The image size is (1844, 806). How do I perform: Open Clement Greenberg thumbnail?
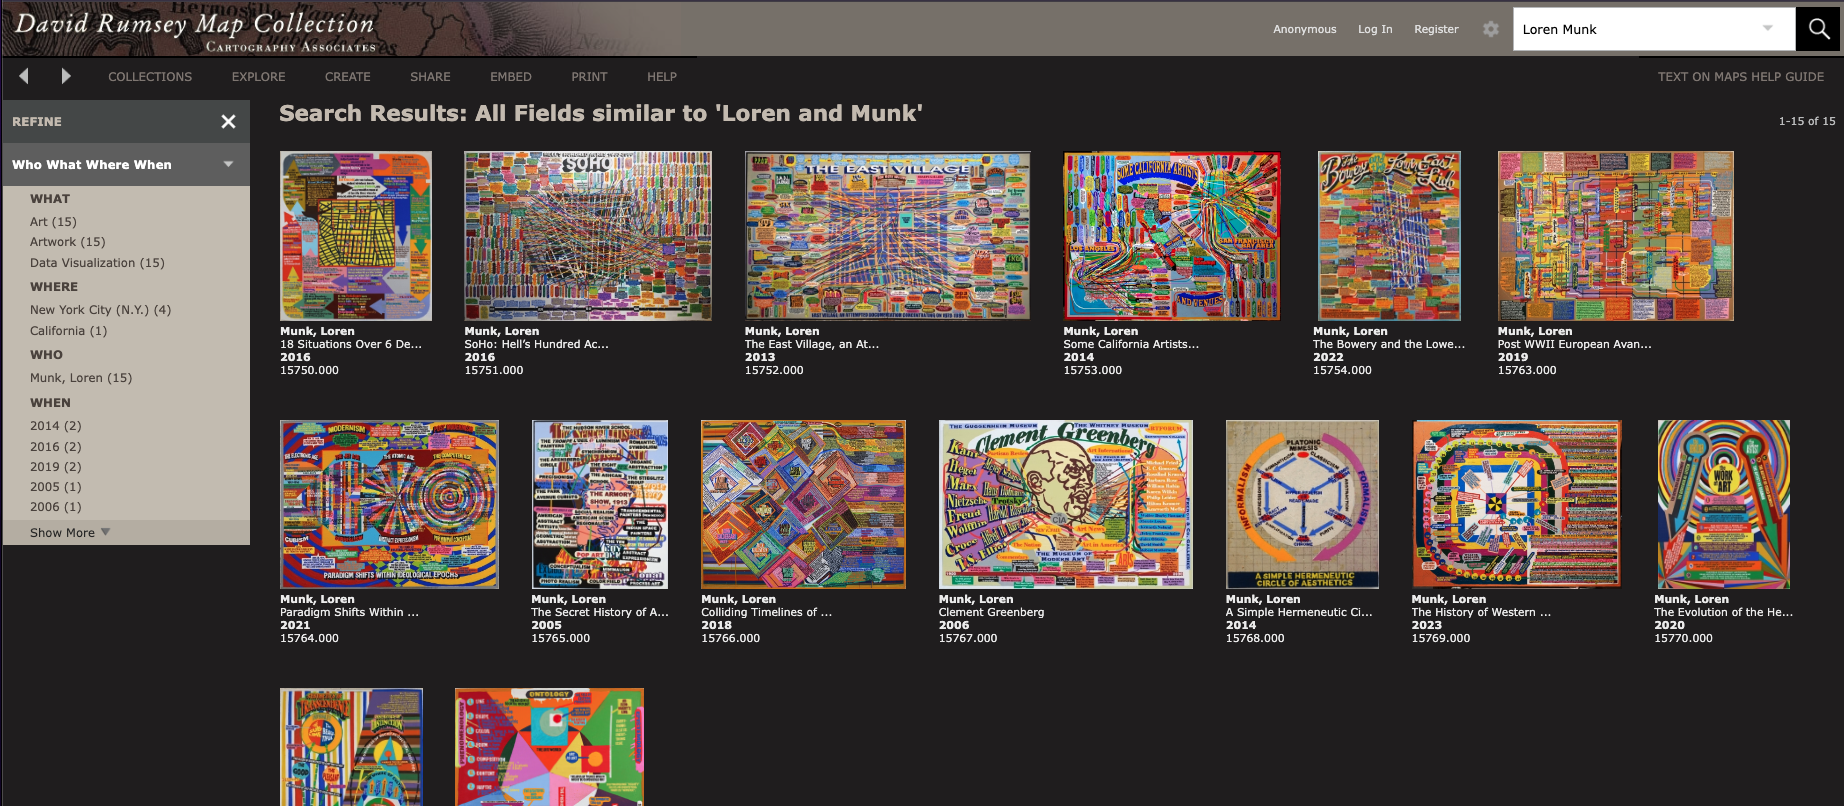1066,504
